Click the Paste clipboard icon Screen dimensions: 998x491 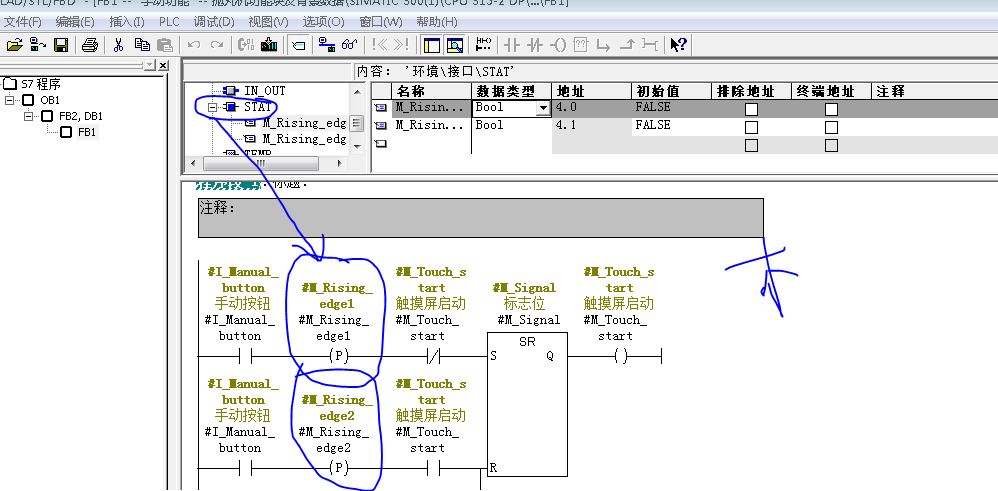(x=165, y=45)
